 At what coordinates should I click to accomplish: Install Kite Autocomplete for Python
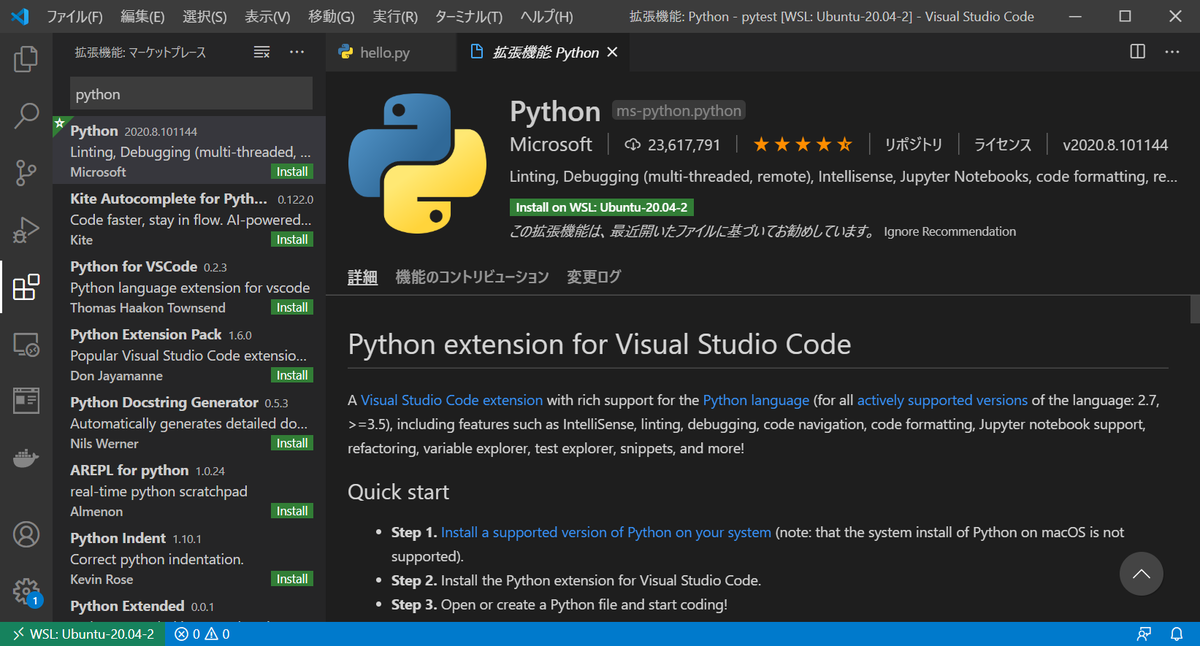(x=292, y=240)
